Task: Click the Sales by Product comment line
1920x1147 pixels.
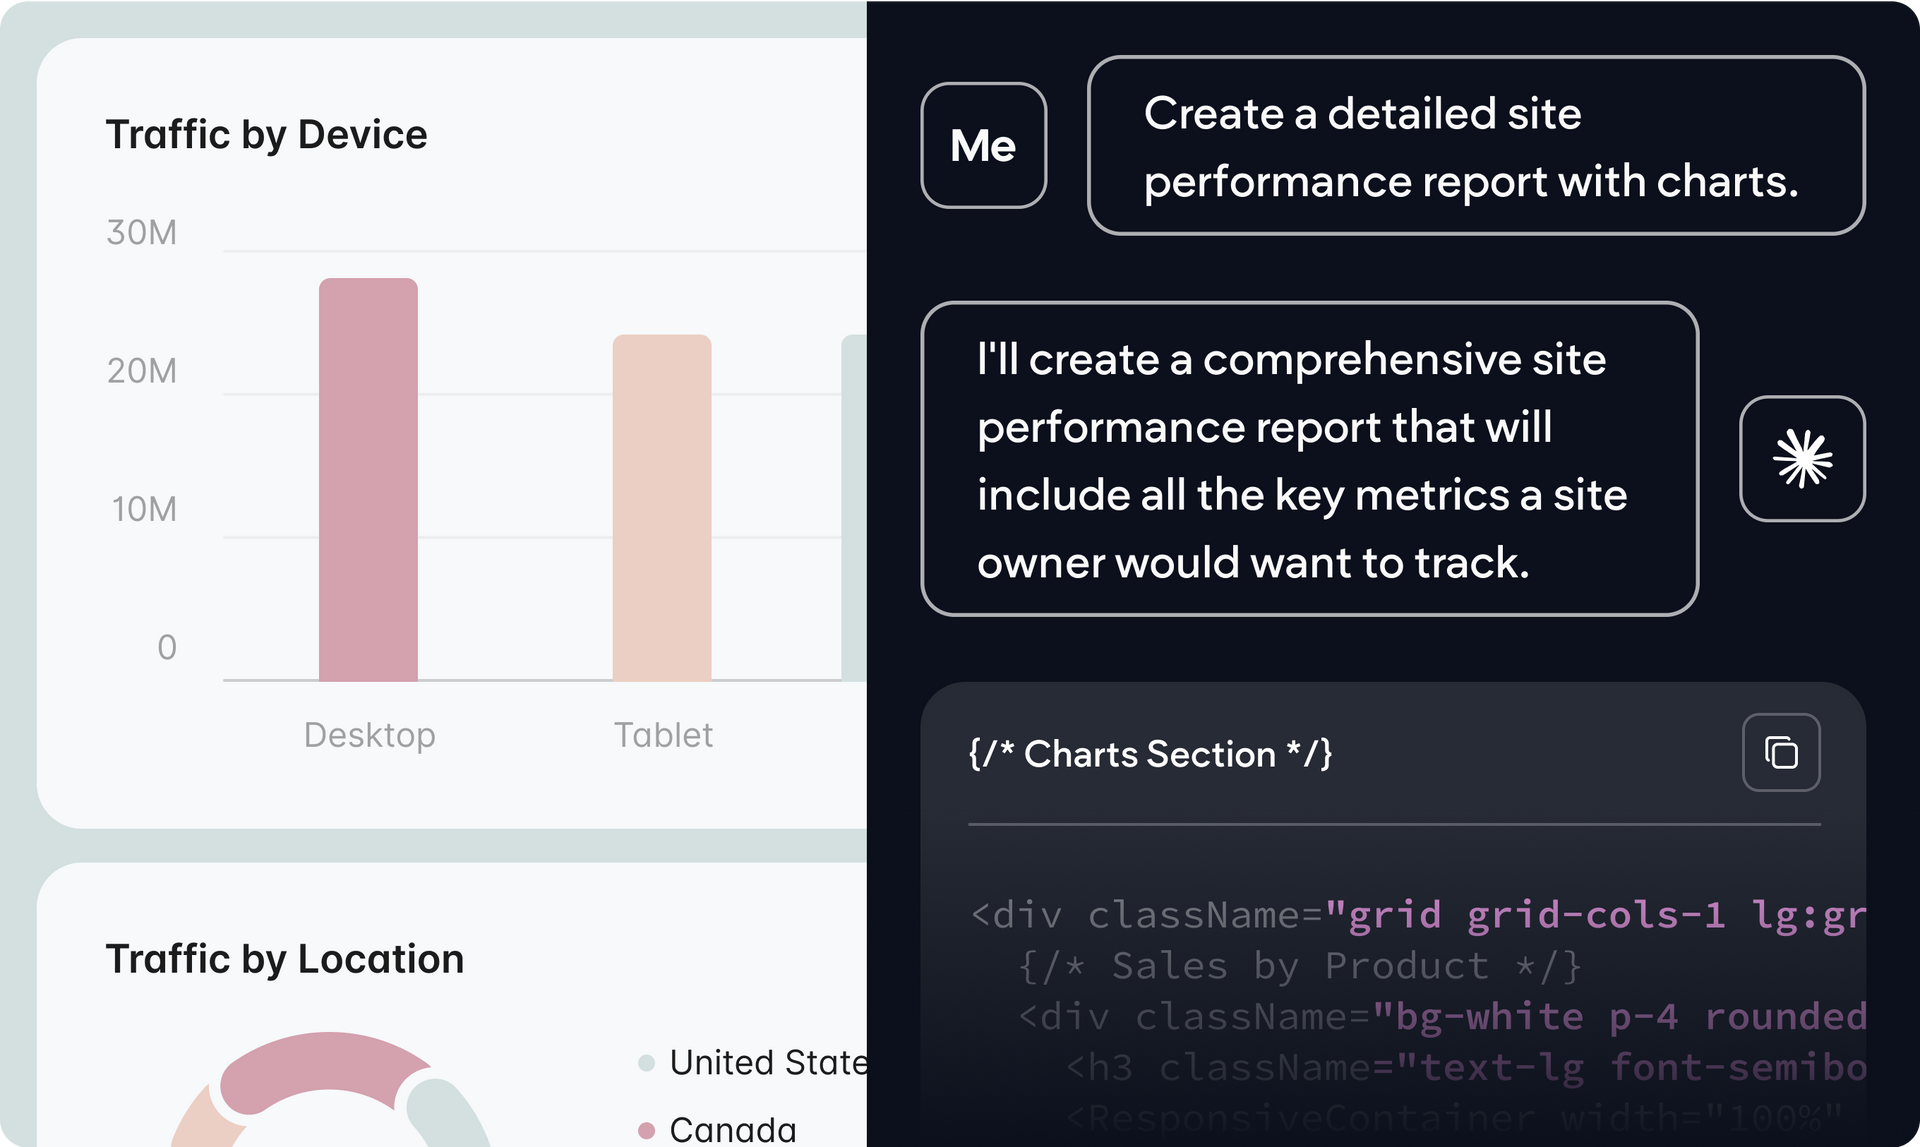Action: [1300, 966]
